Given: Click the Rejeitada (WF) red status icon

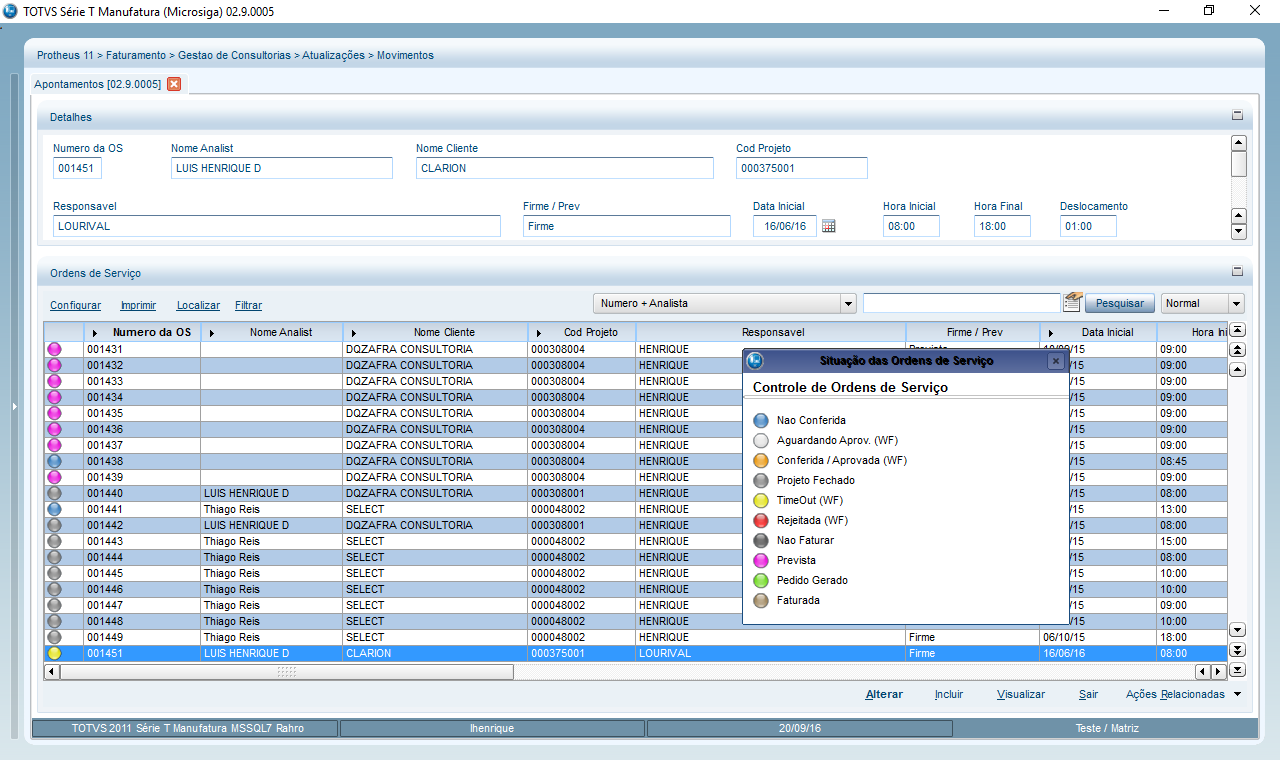Looking at the screenshot, I should click(x=761, y=521).
